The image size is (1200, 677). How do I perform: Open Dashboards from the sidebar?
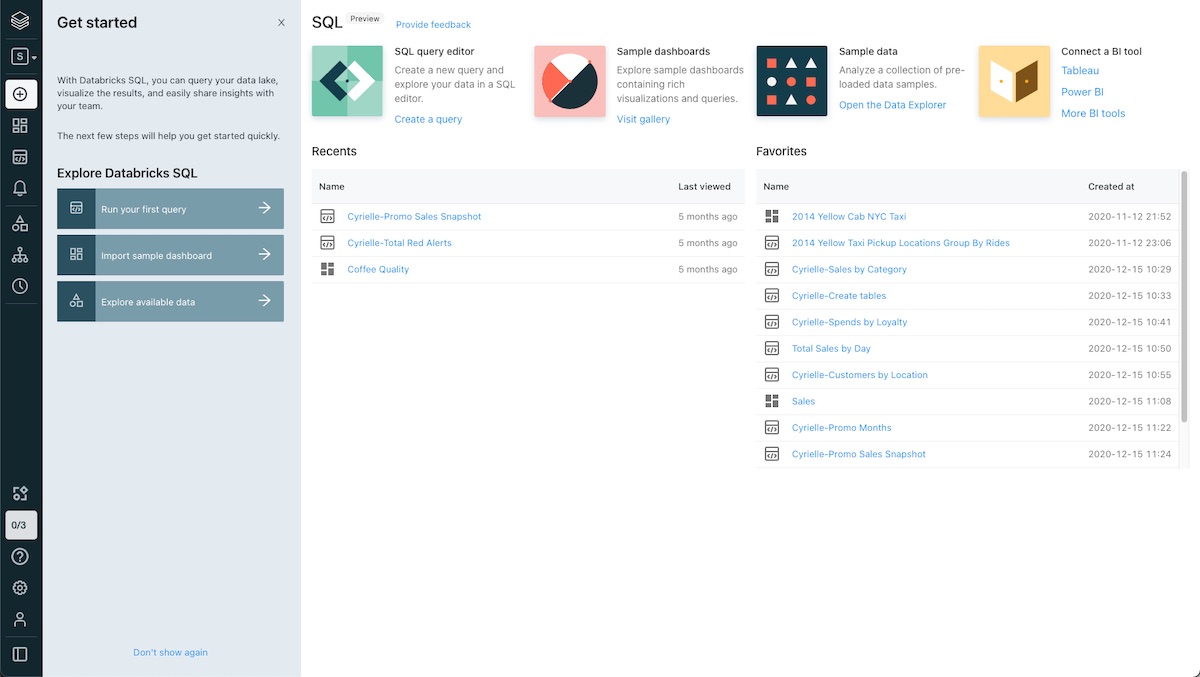click(20, 126)
